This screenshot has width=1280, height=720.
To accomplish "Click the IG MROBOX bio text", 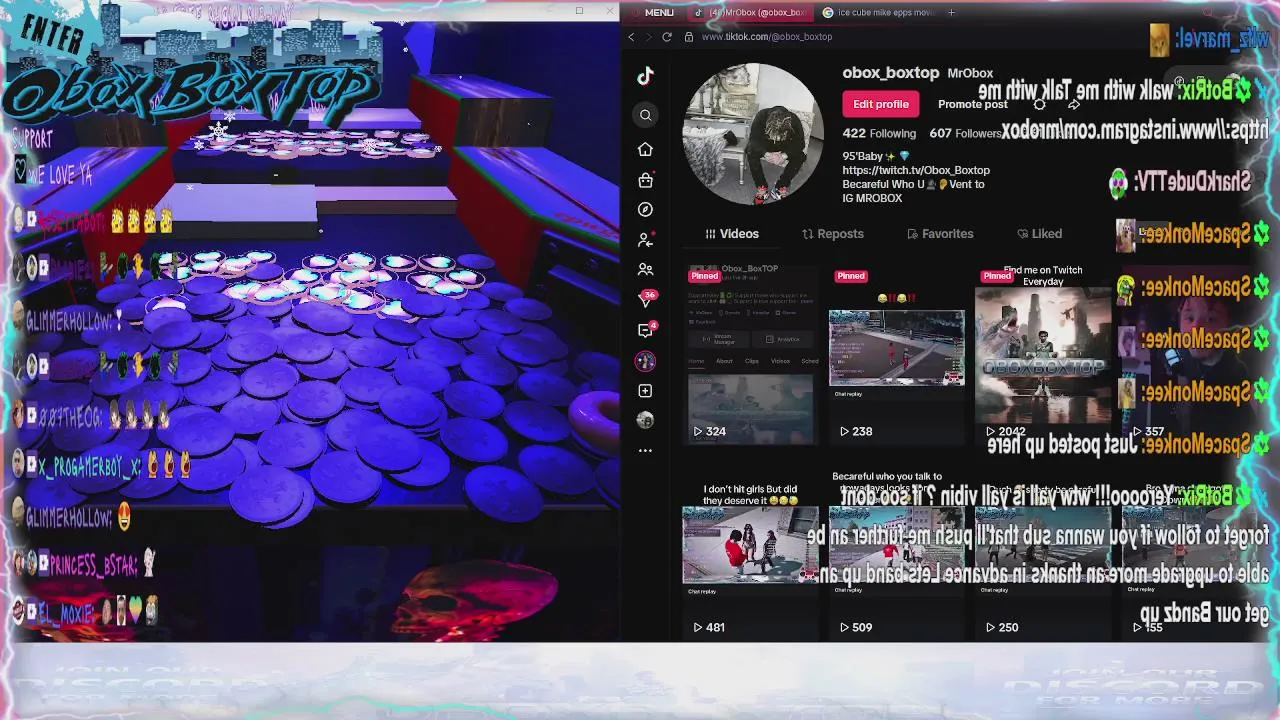I will click(x=873, y=198).
